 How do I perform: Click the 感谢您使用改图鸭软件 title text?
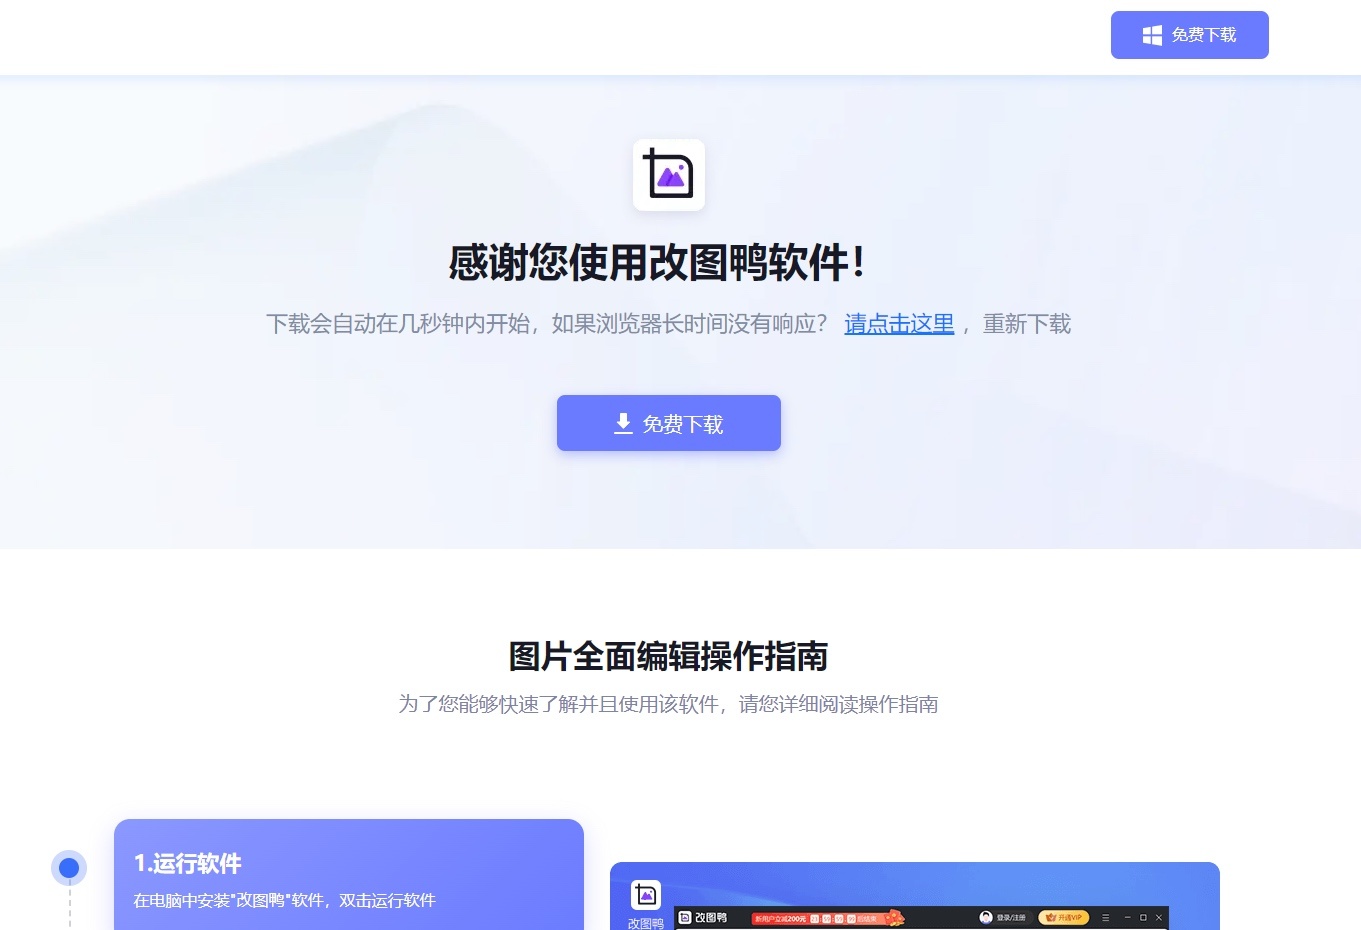coord(656,263)
